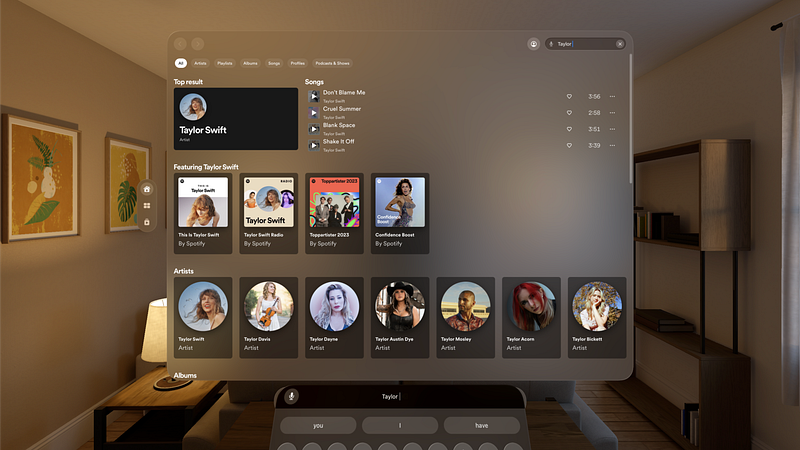
Task: Play the song Don't Blame Me
Action: click(x=314, y=96)
